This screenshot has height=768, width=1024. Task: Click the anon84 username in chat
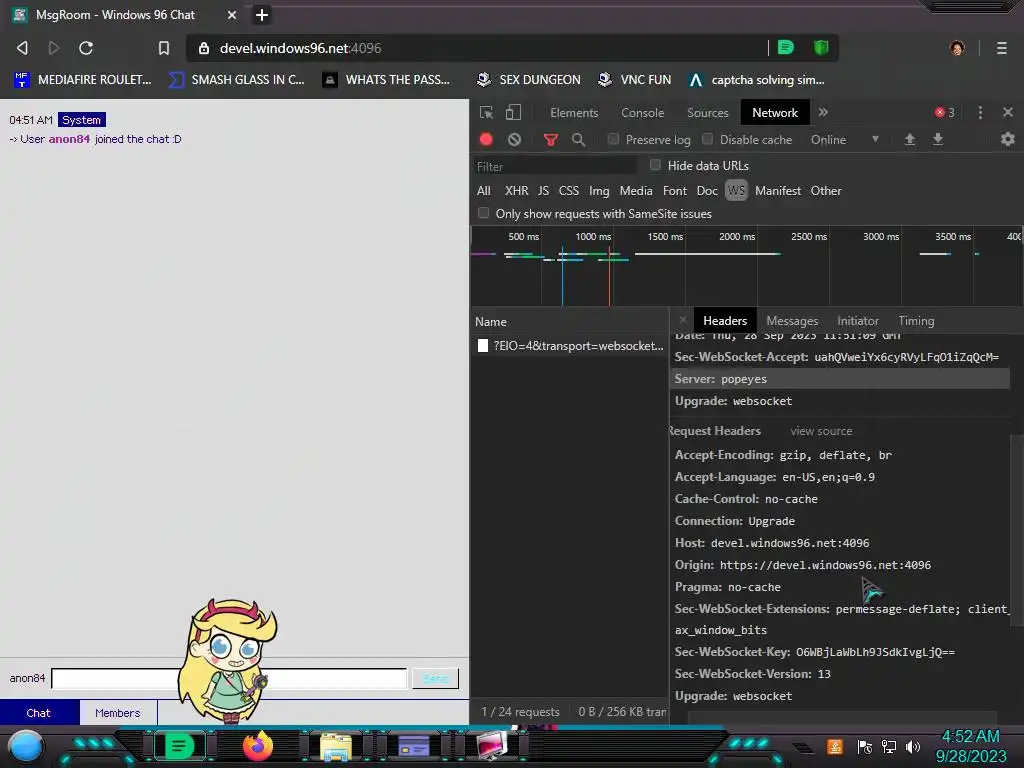tap(69, 139)
